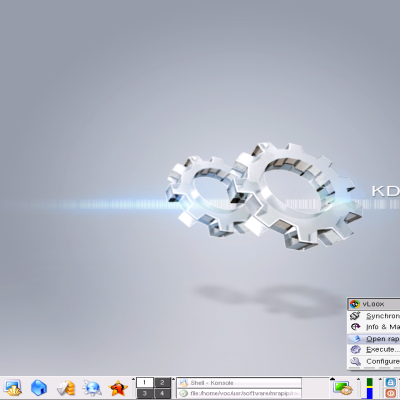Select the Info & Ma... menu entry

pos(374,327)
